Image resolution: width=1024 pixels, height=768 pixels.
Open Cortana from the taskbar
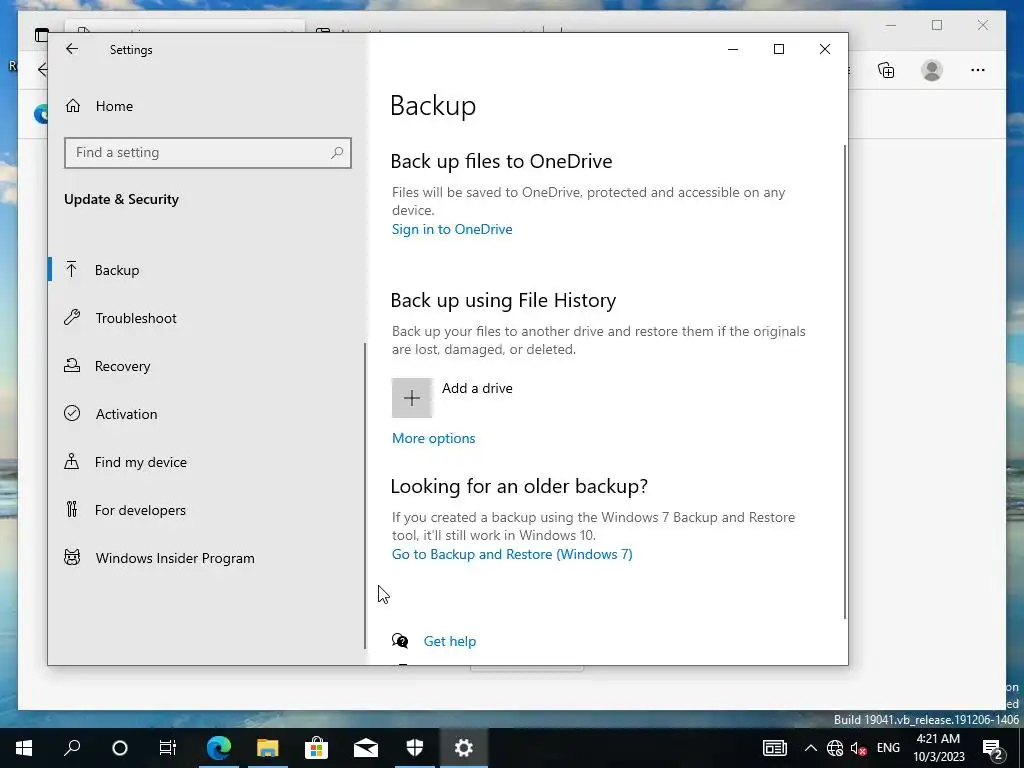(120, 748)
